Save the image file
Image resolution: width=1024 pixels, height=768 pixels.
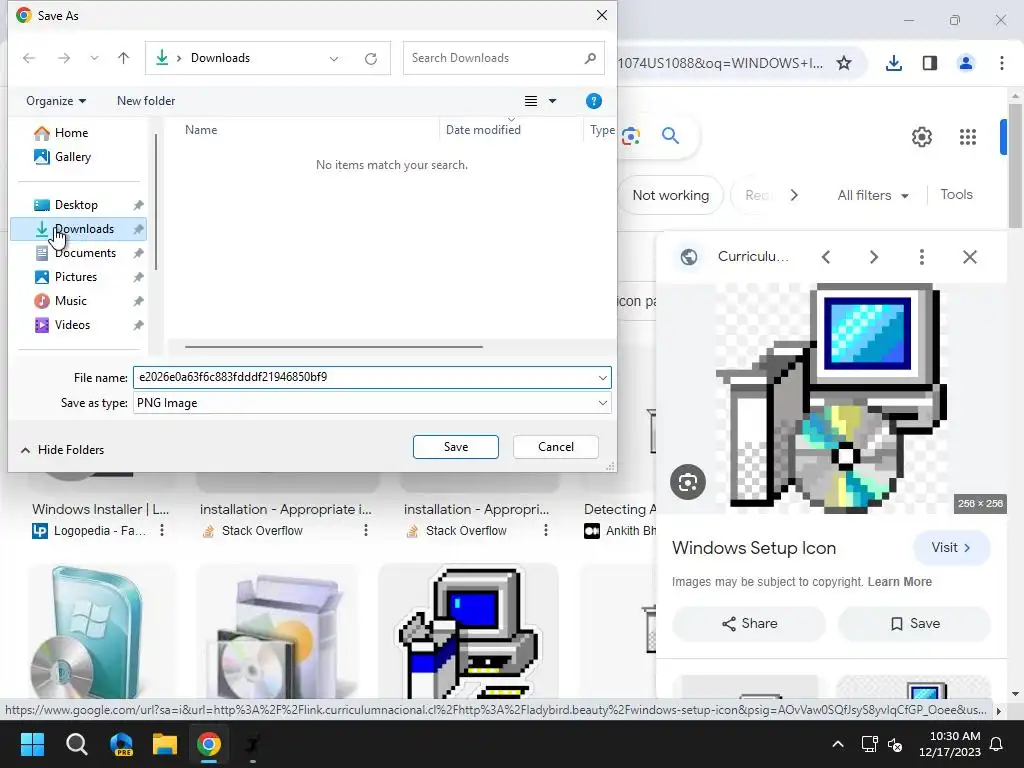456,447
